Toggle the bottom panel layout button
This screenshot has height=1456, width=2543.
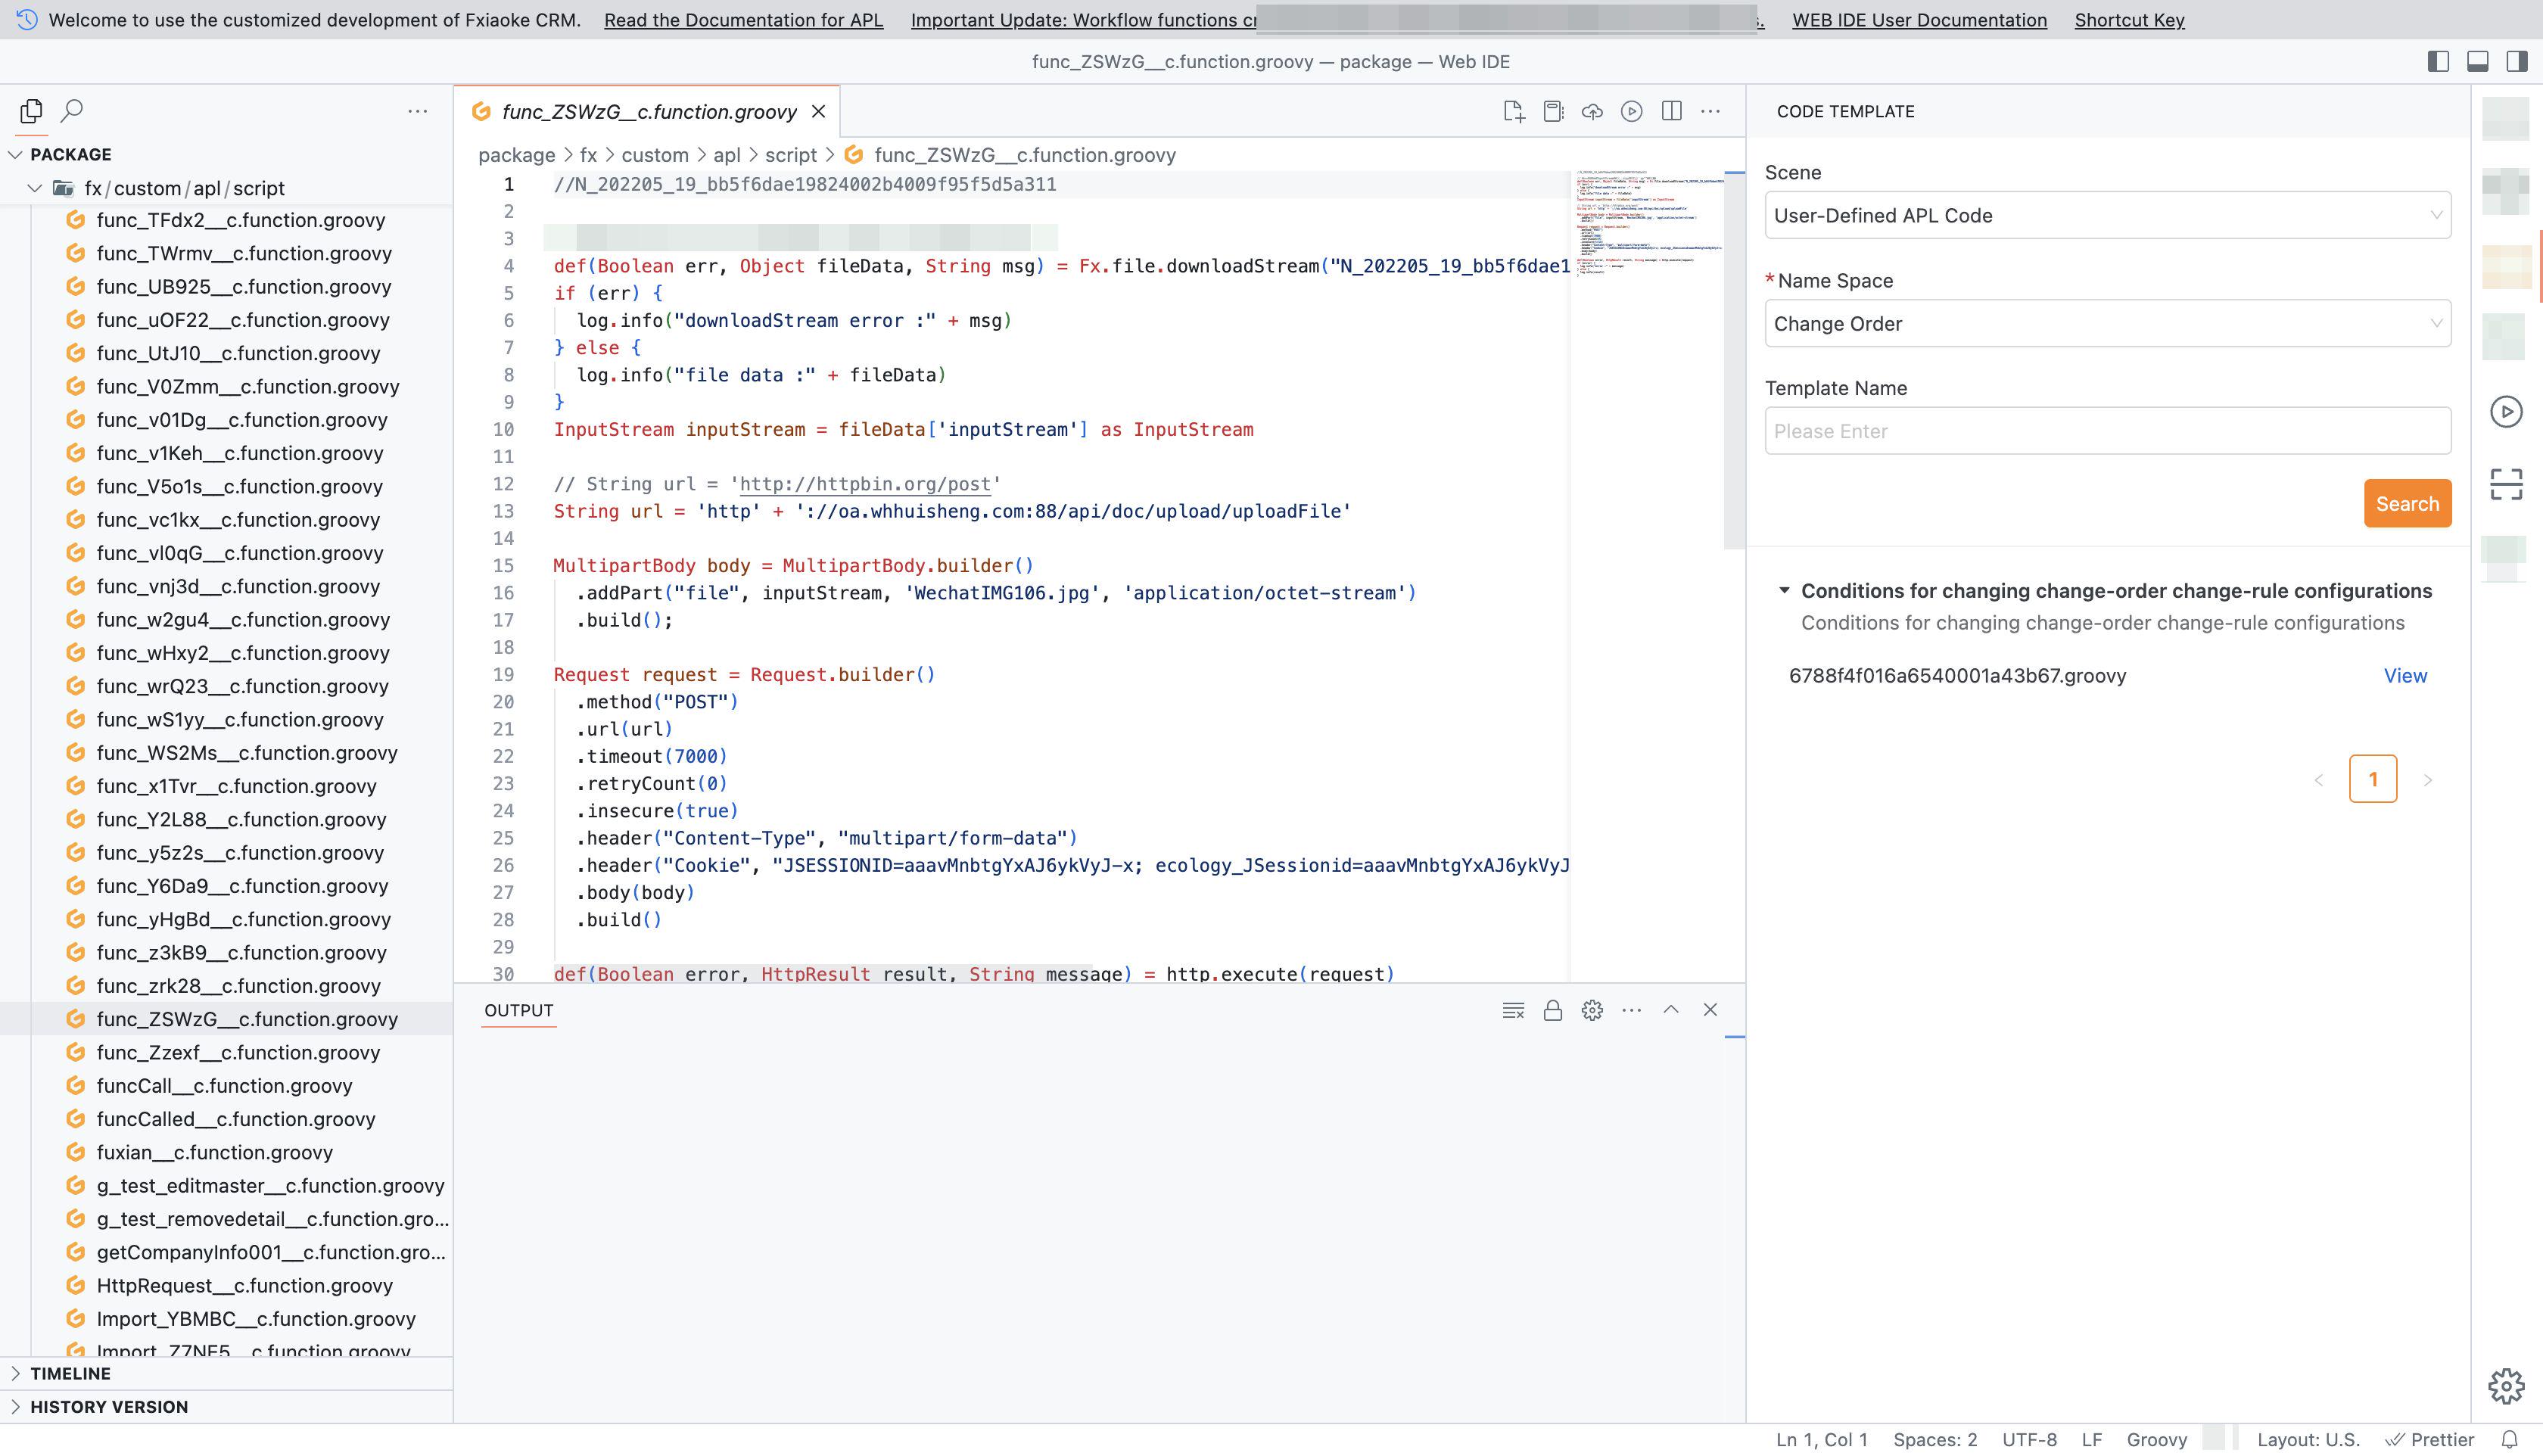click(x=2478, y=61)
